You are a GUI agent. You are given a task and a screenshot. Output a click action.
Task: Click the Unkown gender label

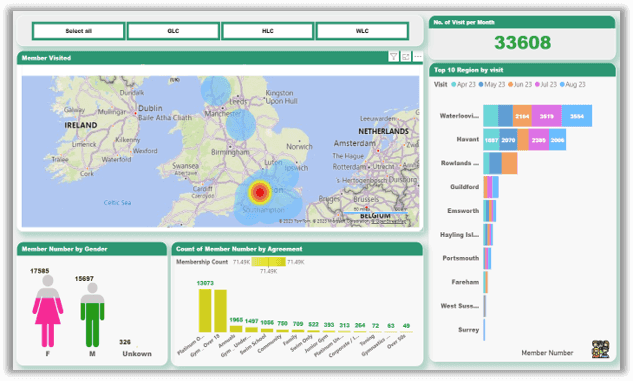point(137,354)
